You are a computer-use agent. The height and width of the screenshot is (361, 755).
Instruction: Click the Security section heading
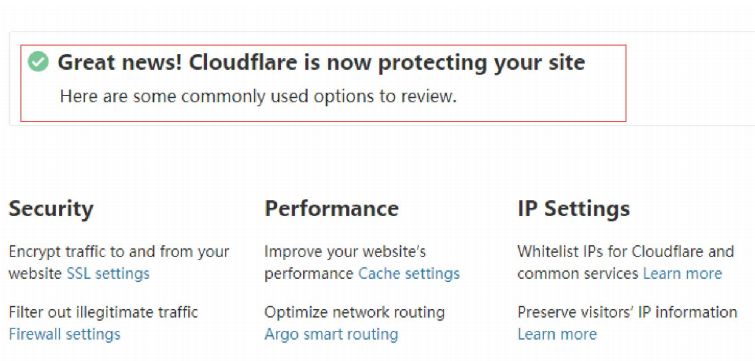[x=51, y=209]
